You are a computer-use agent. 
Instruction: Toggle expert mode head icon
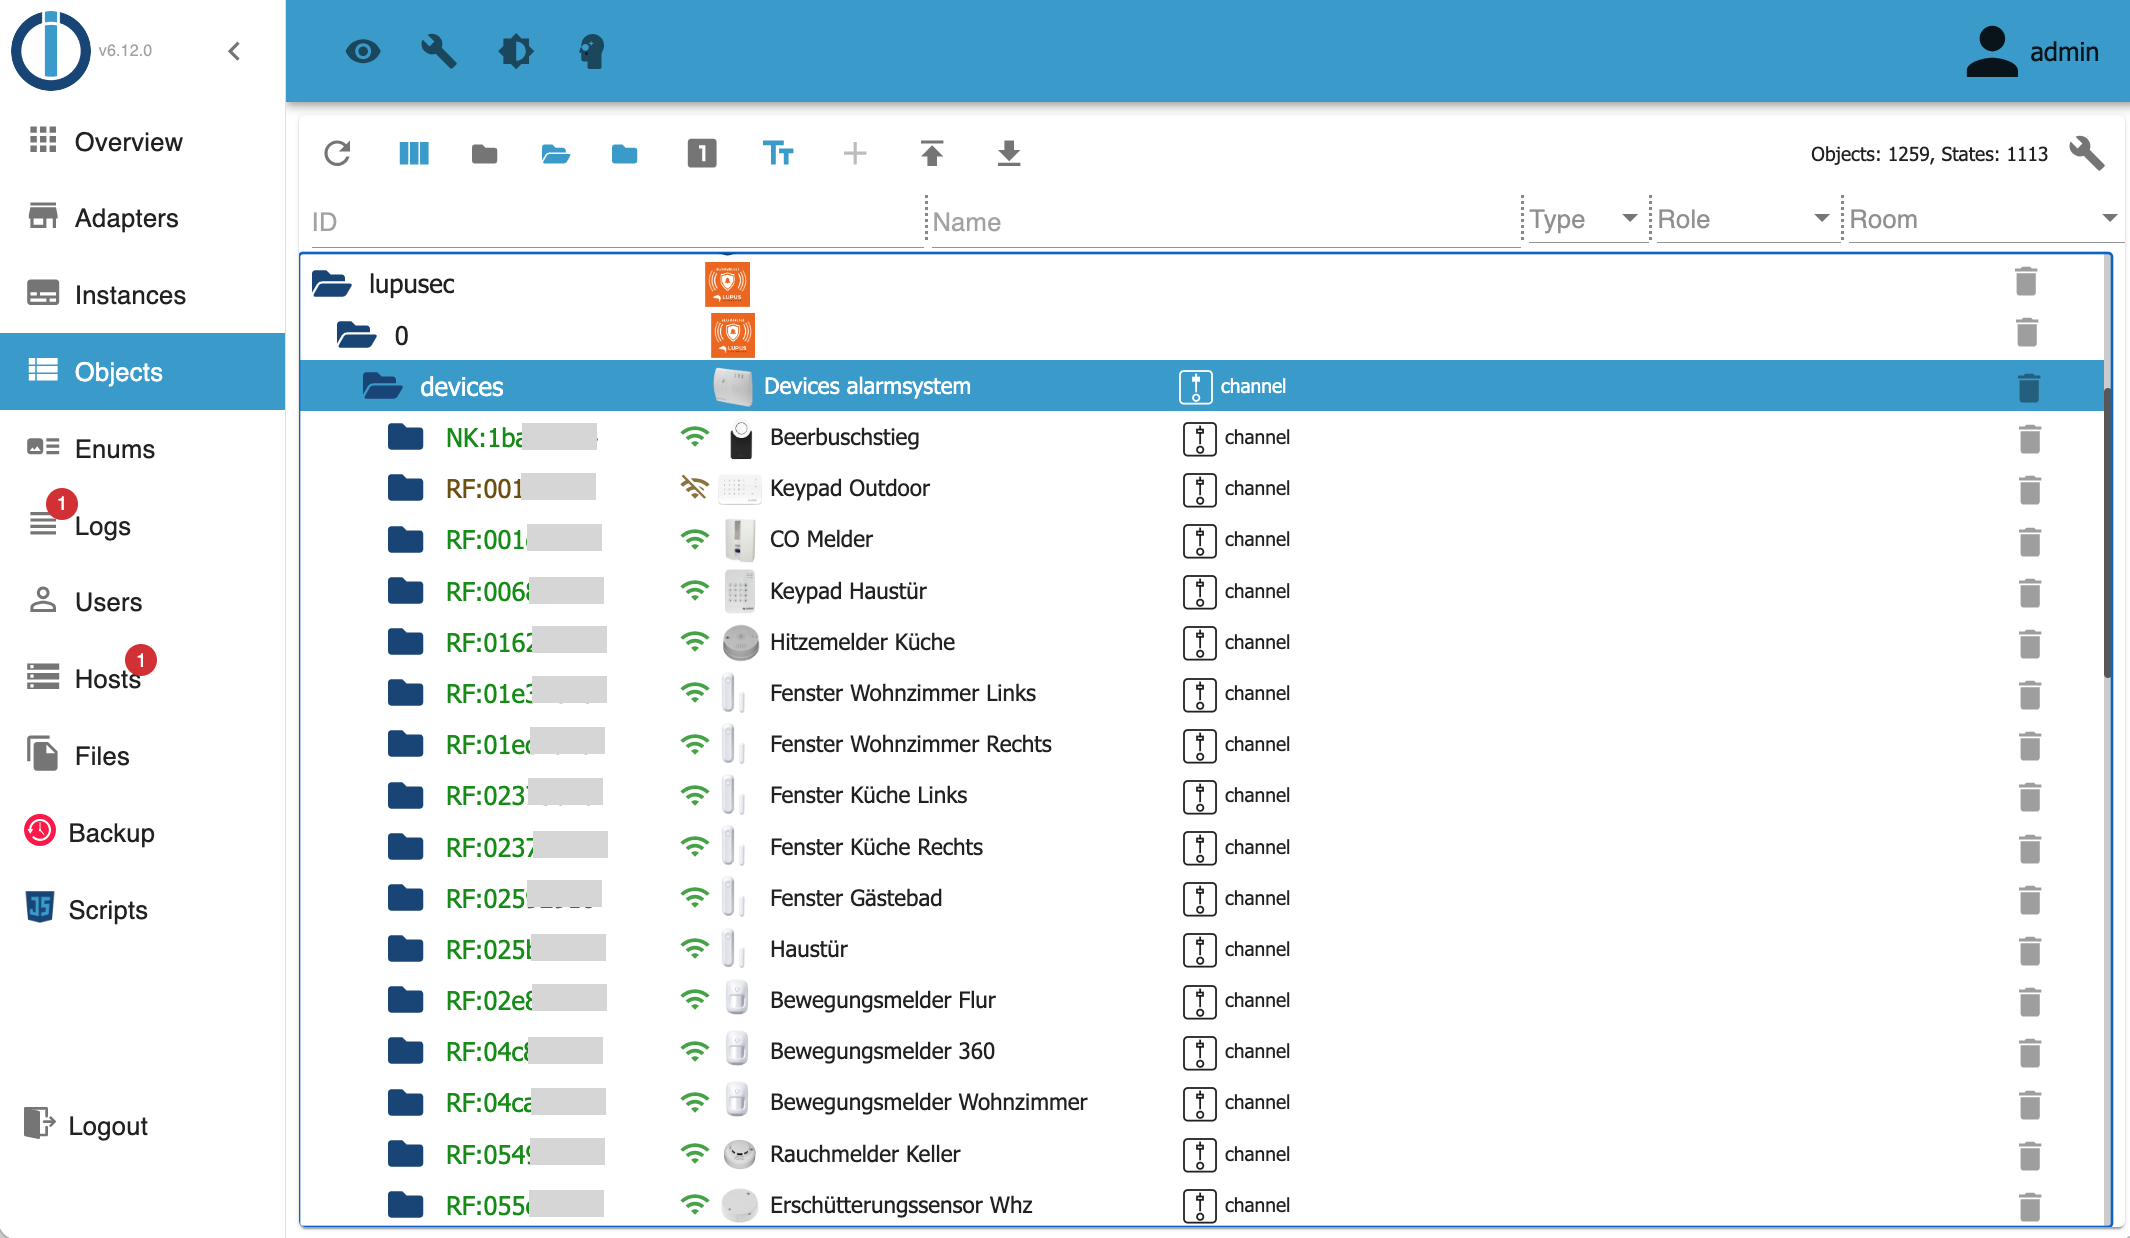(591, 51)
